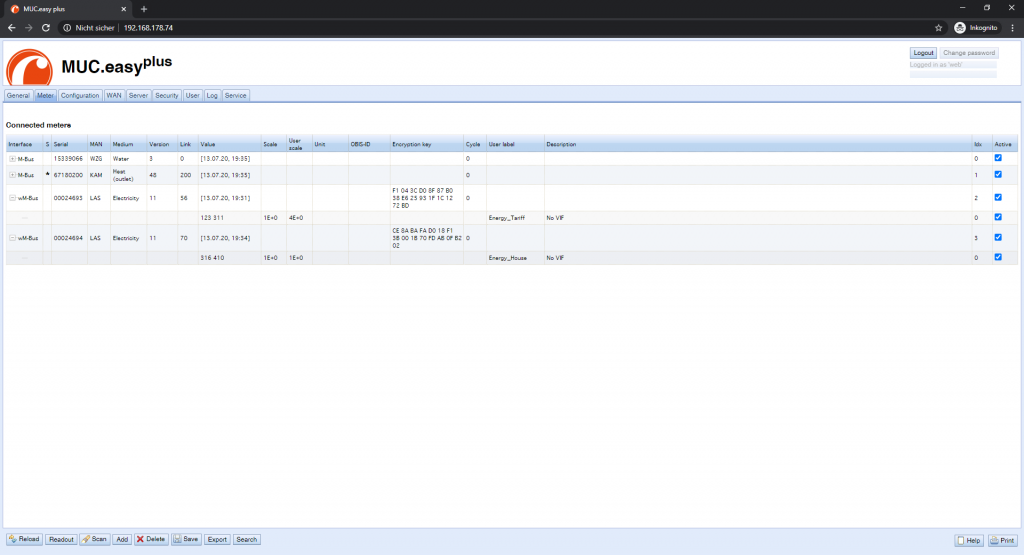Open the Server tab
The height and width of the screenshot is (555, 1024).
tap(138, 95)
